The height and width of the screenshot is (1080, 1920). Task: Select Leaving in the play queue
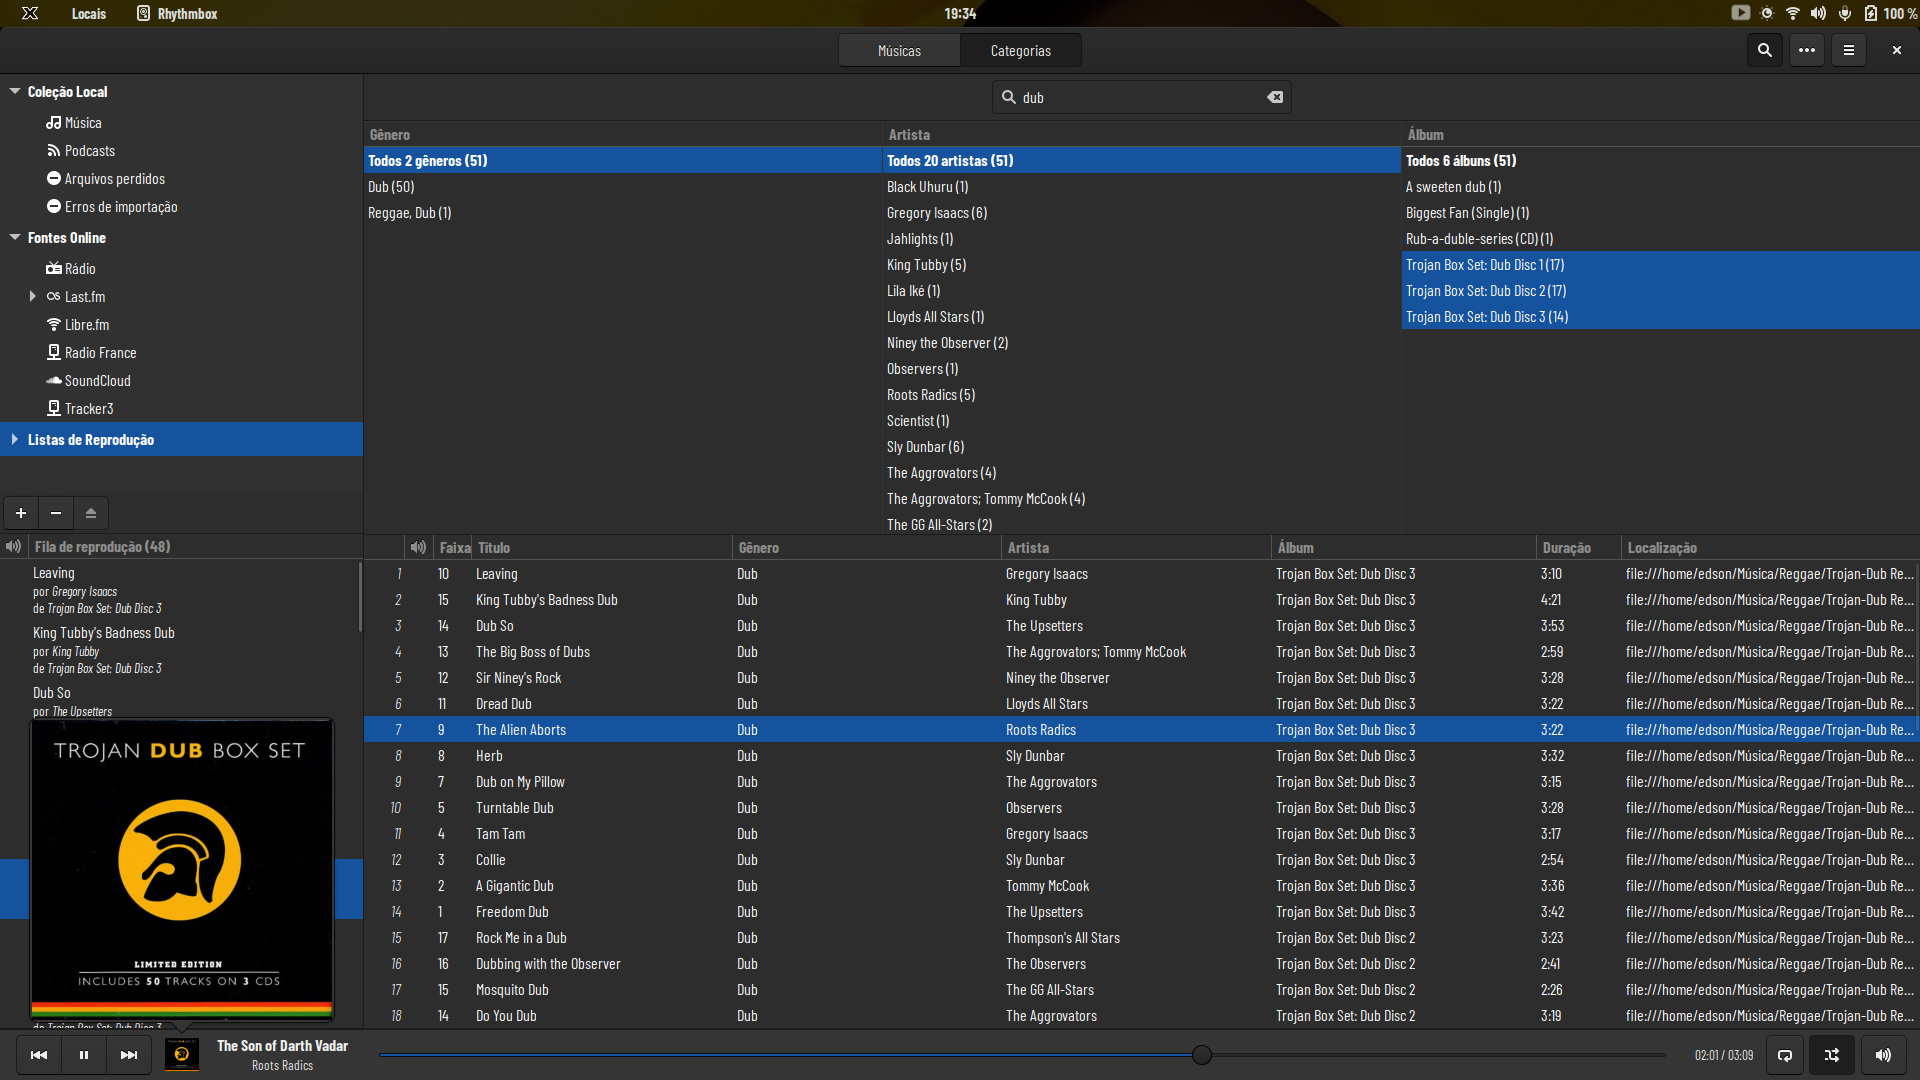[x=180, y=590]
